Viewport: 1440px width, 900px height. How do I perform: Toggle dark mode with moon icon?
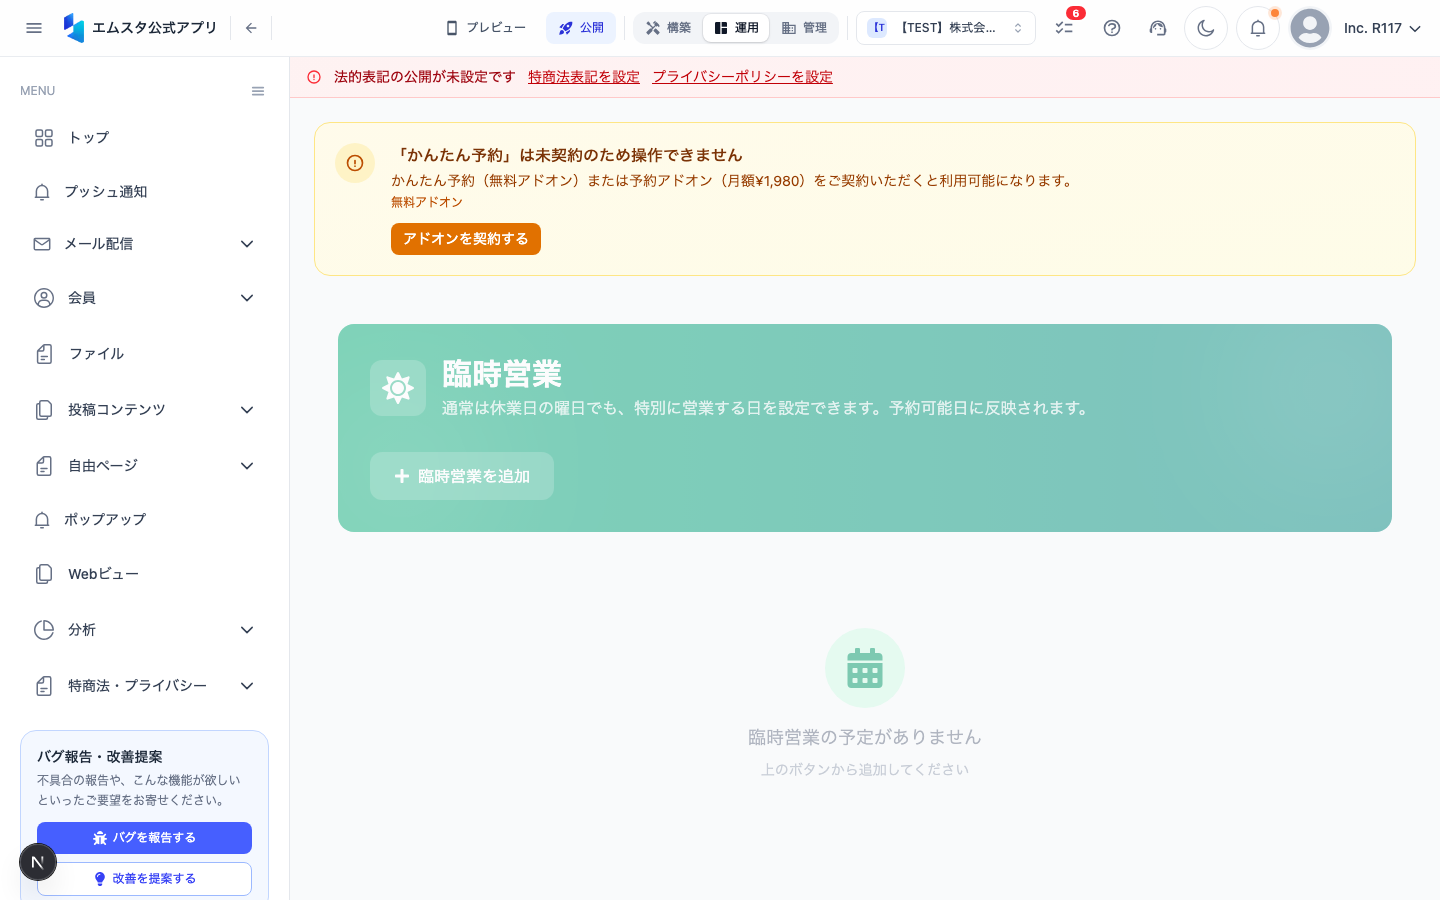1206,28
